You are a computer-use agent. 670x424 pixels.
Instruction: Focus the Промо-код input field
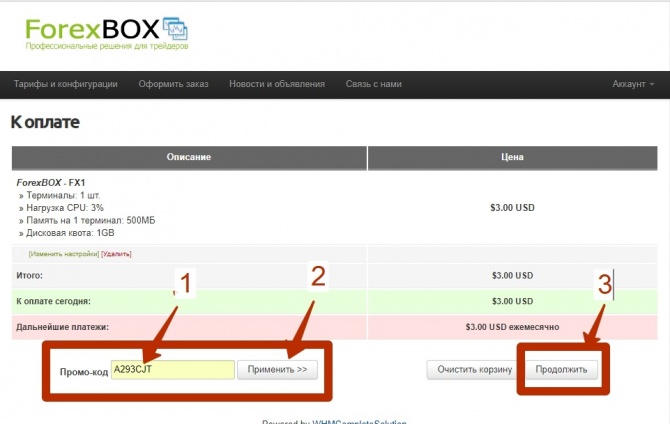tap(173, 370)
